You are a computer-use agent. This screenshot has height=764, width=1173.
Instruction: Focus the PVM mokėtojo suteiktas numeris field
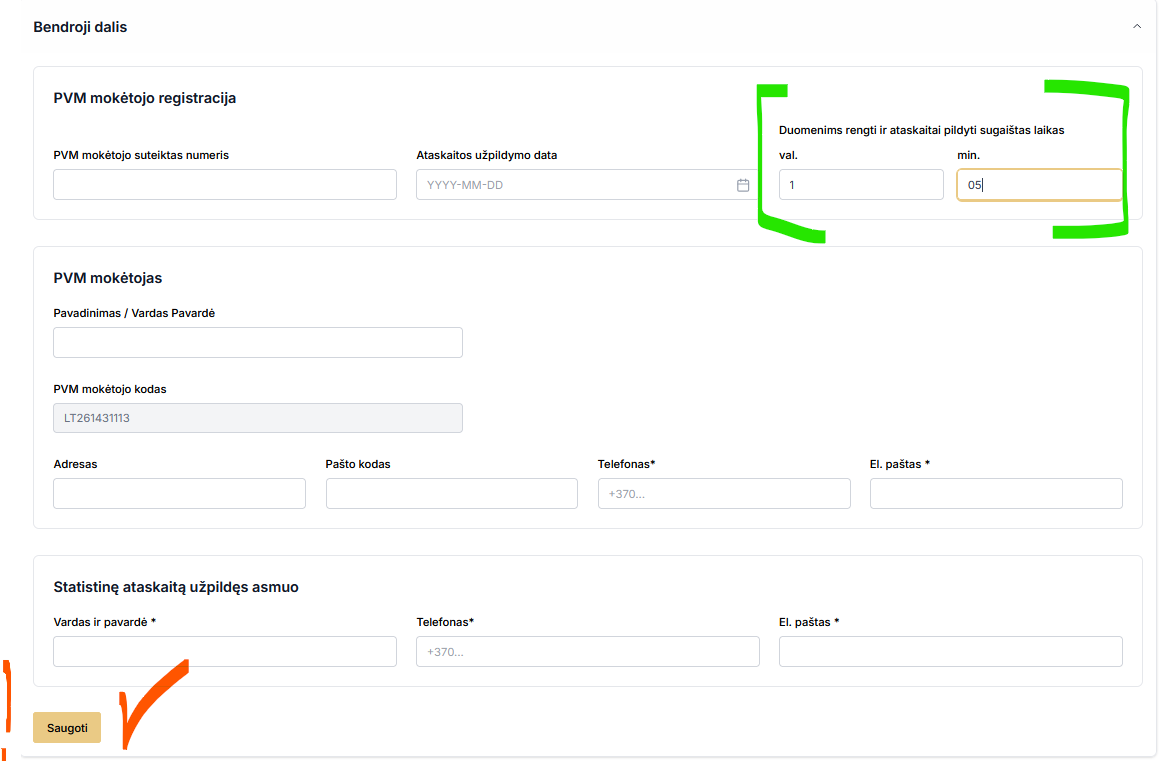pos(224,185)
